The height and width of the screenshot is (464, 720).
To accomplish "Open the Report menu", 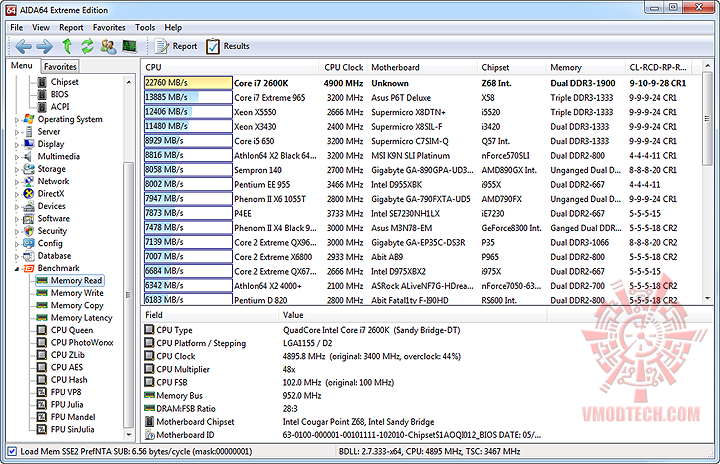I will click(x=71, y=28).
